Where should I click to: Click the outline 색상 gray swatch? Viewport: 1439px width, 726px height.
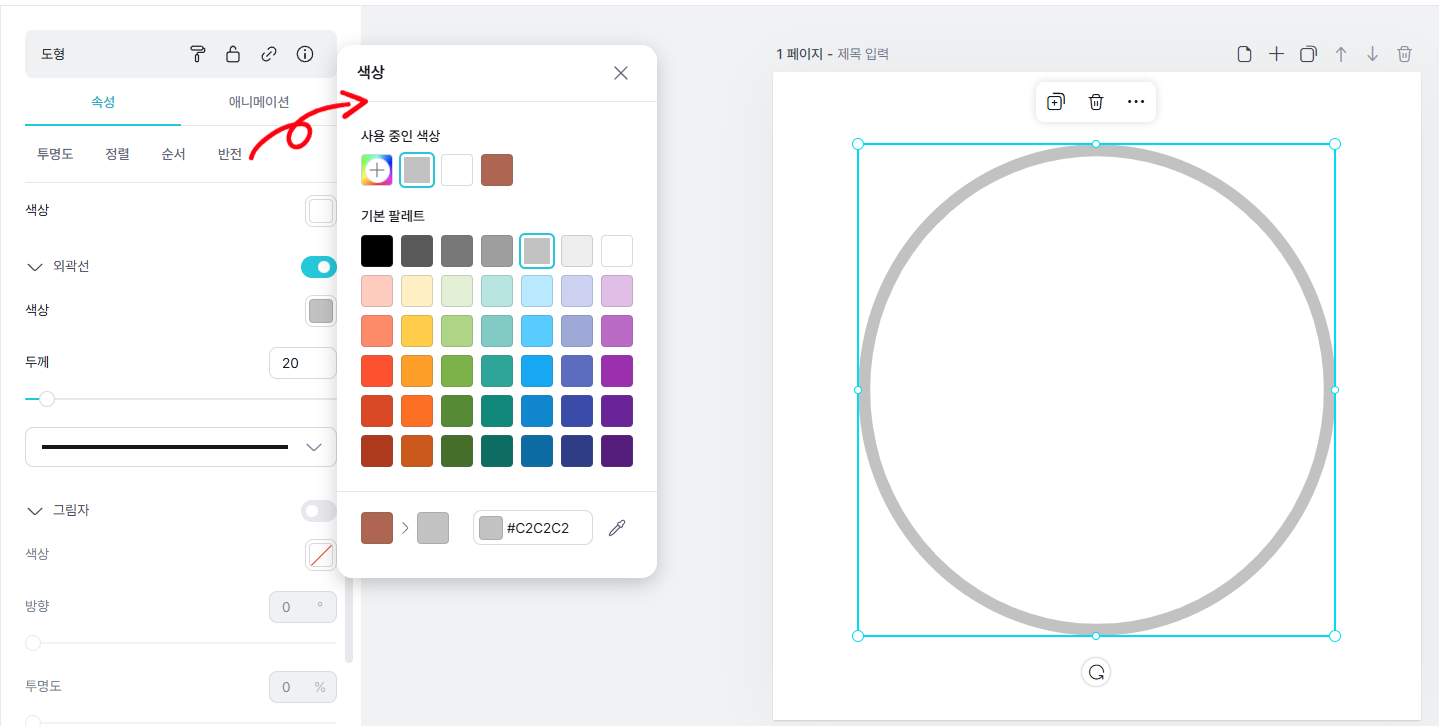321,311
